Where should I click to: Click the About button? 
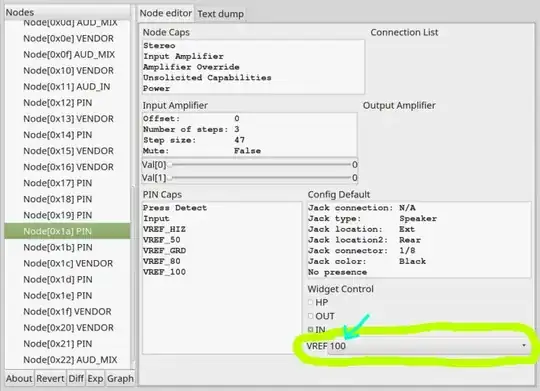tap(19, 379)
